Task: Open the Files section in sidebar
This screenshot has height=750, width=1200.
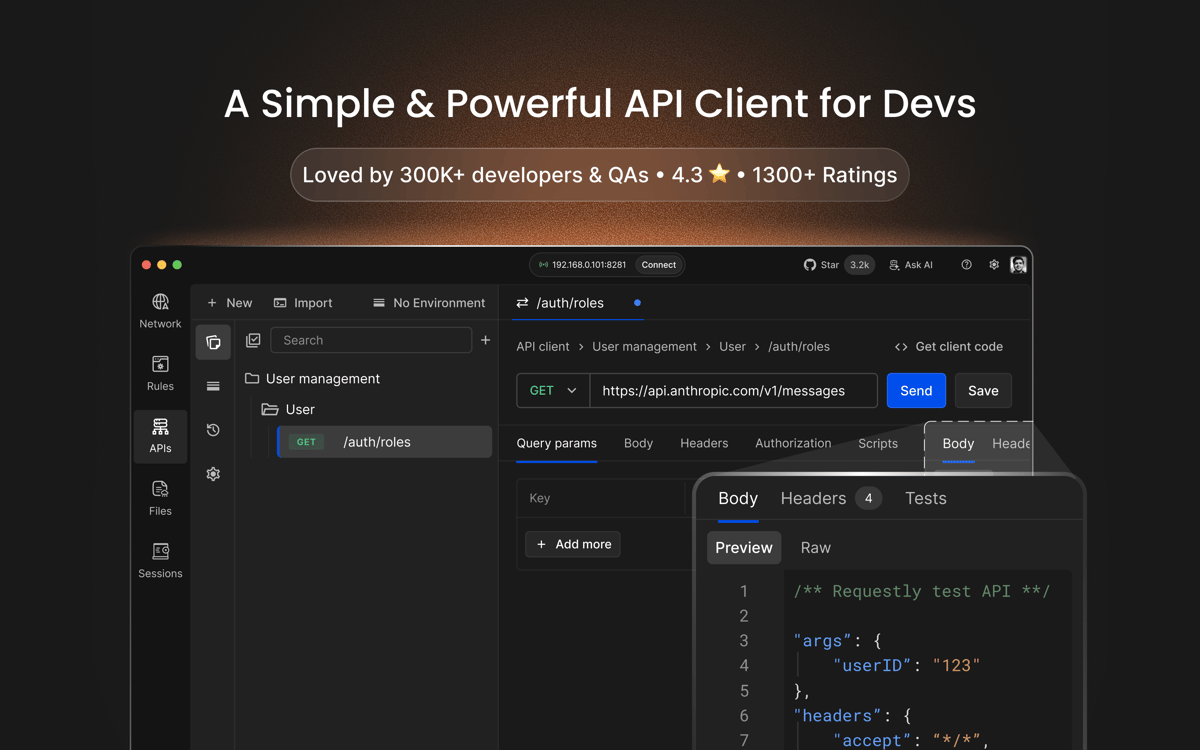Action: (x=160, y=498)
